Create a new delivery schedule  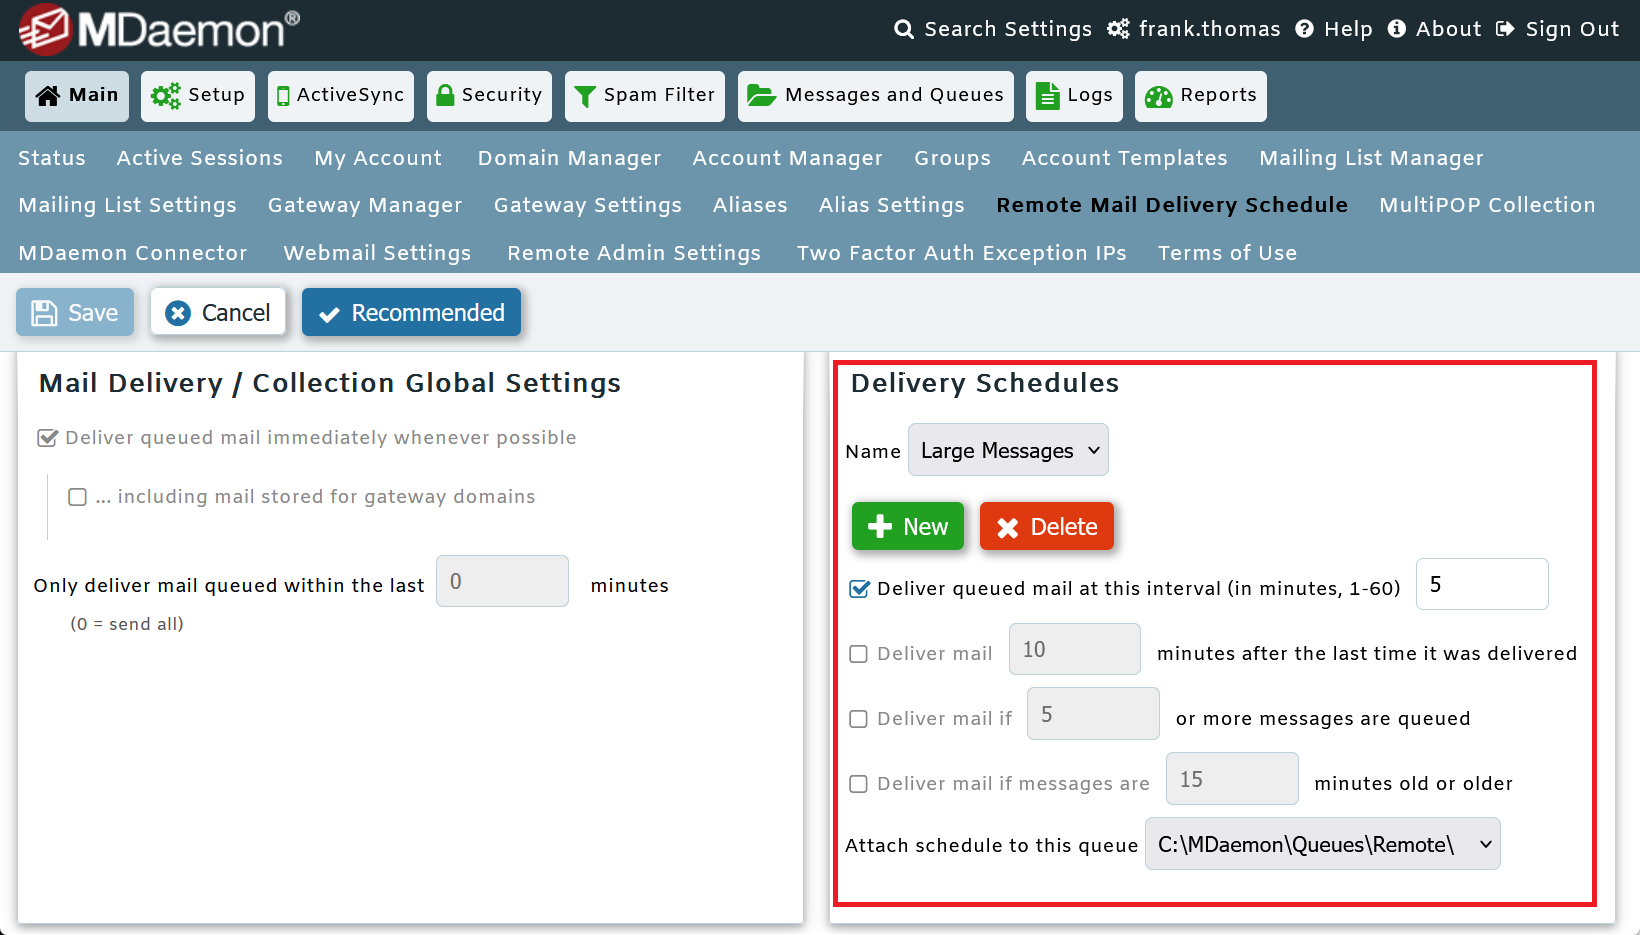click(907, 526)
